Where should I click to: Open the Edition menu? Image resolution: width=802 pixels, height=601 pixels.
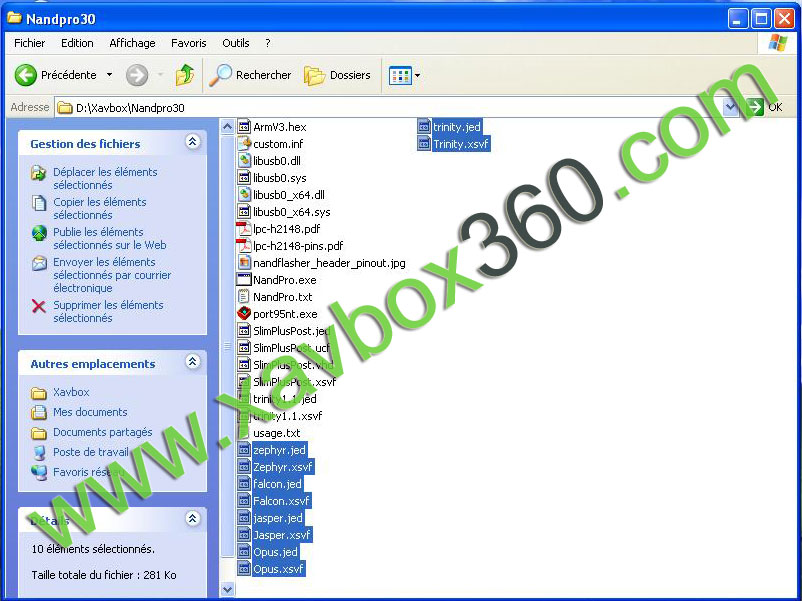pyautogui.click(x=77, y=43)
